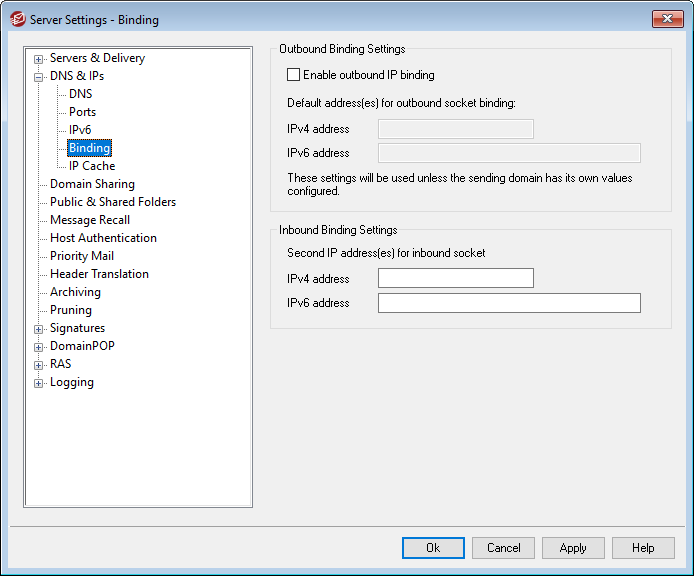The height and width of the screenshot is (576, 694).
Task: Click the MDaemon icon in title bar
Action: [16, 19]
